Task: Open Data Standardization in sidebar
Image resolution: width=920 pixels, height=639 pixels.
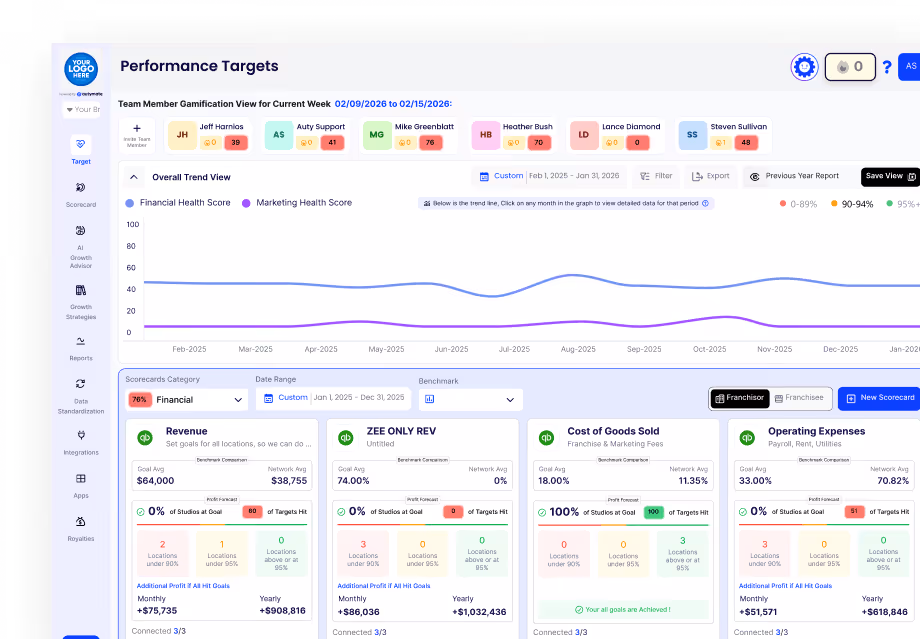Action: tap(81, 396)
